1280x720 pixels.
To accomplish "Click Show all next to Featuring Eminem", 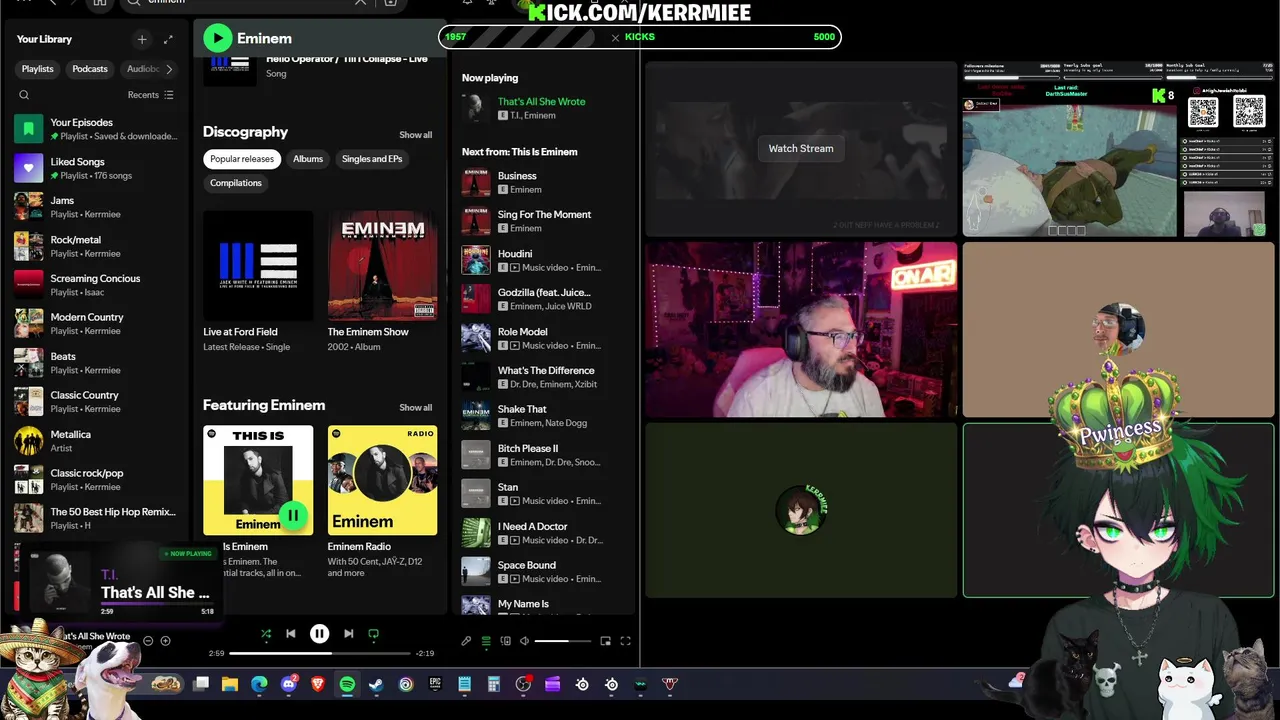I will click(x=416, y=408).
